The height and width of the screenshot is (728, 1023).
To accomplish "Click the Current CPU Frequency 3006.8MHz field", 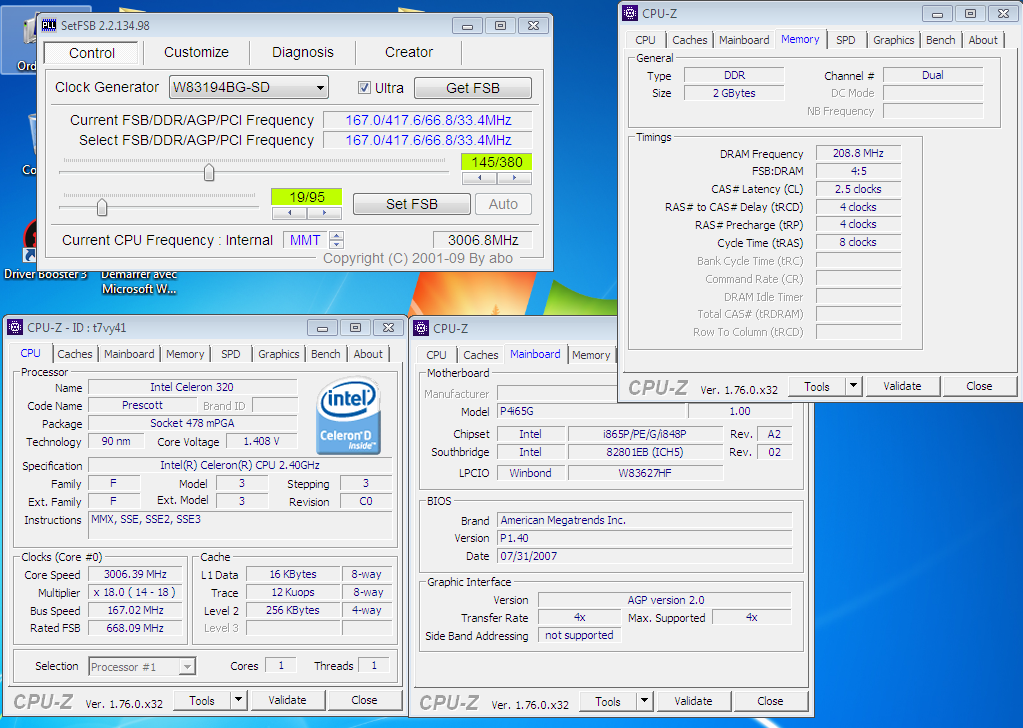I will [483, 240].
